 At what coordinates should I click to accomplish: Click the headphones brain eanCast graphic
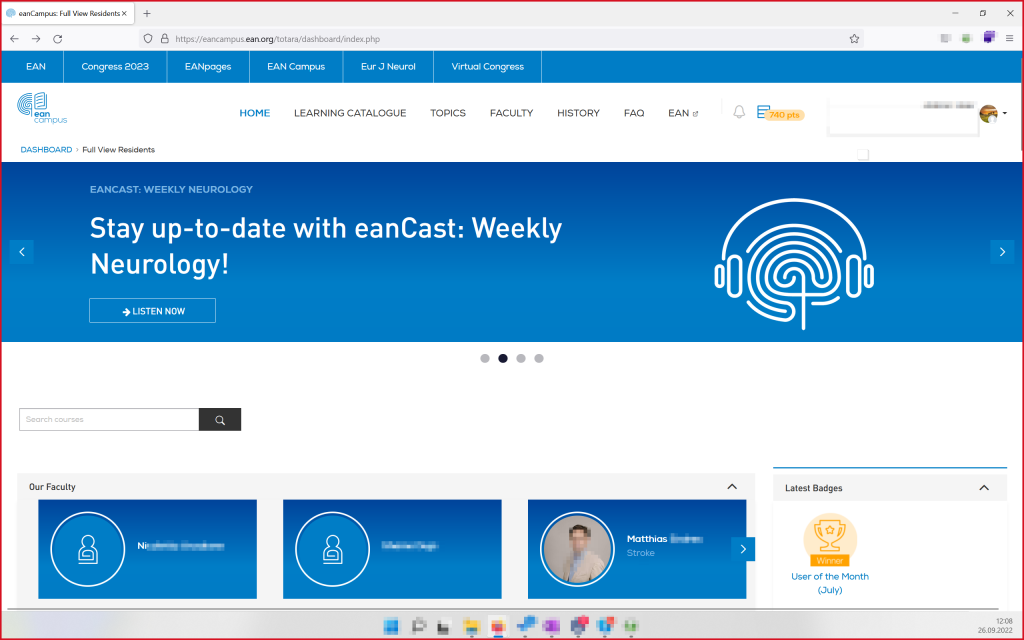(x=794, y=263)
